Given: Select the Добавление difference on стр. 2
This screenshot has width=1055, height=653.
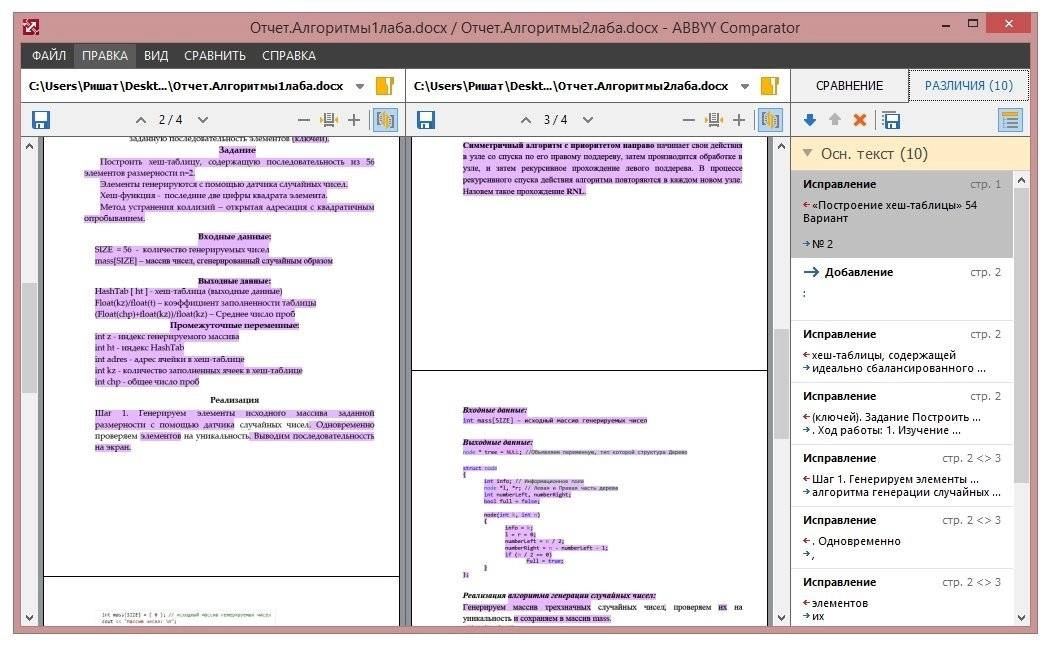Looking at the screenshot, I should (x=902, y=289).
